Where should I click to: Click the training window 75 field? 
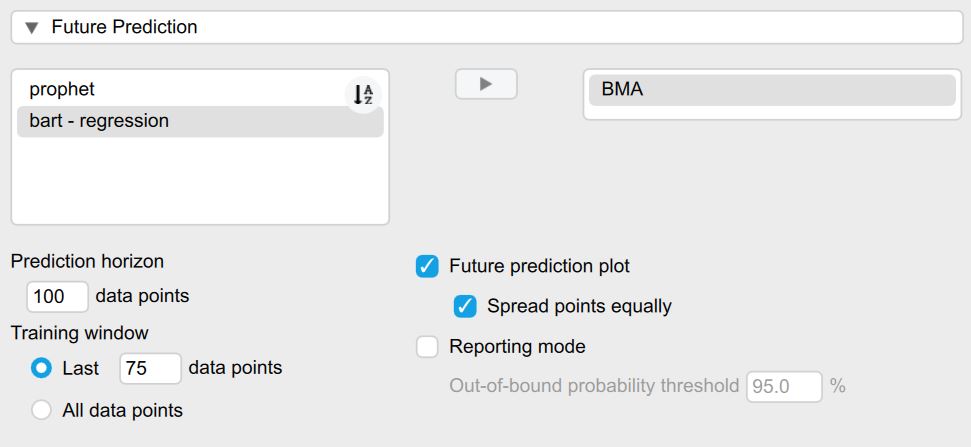pos(150,368)
